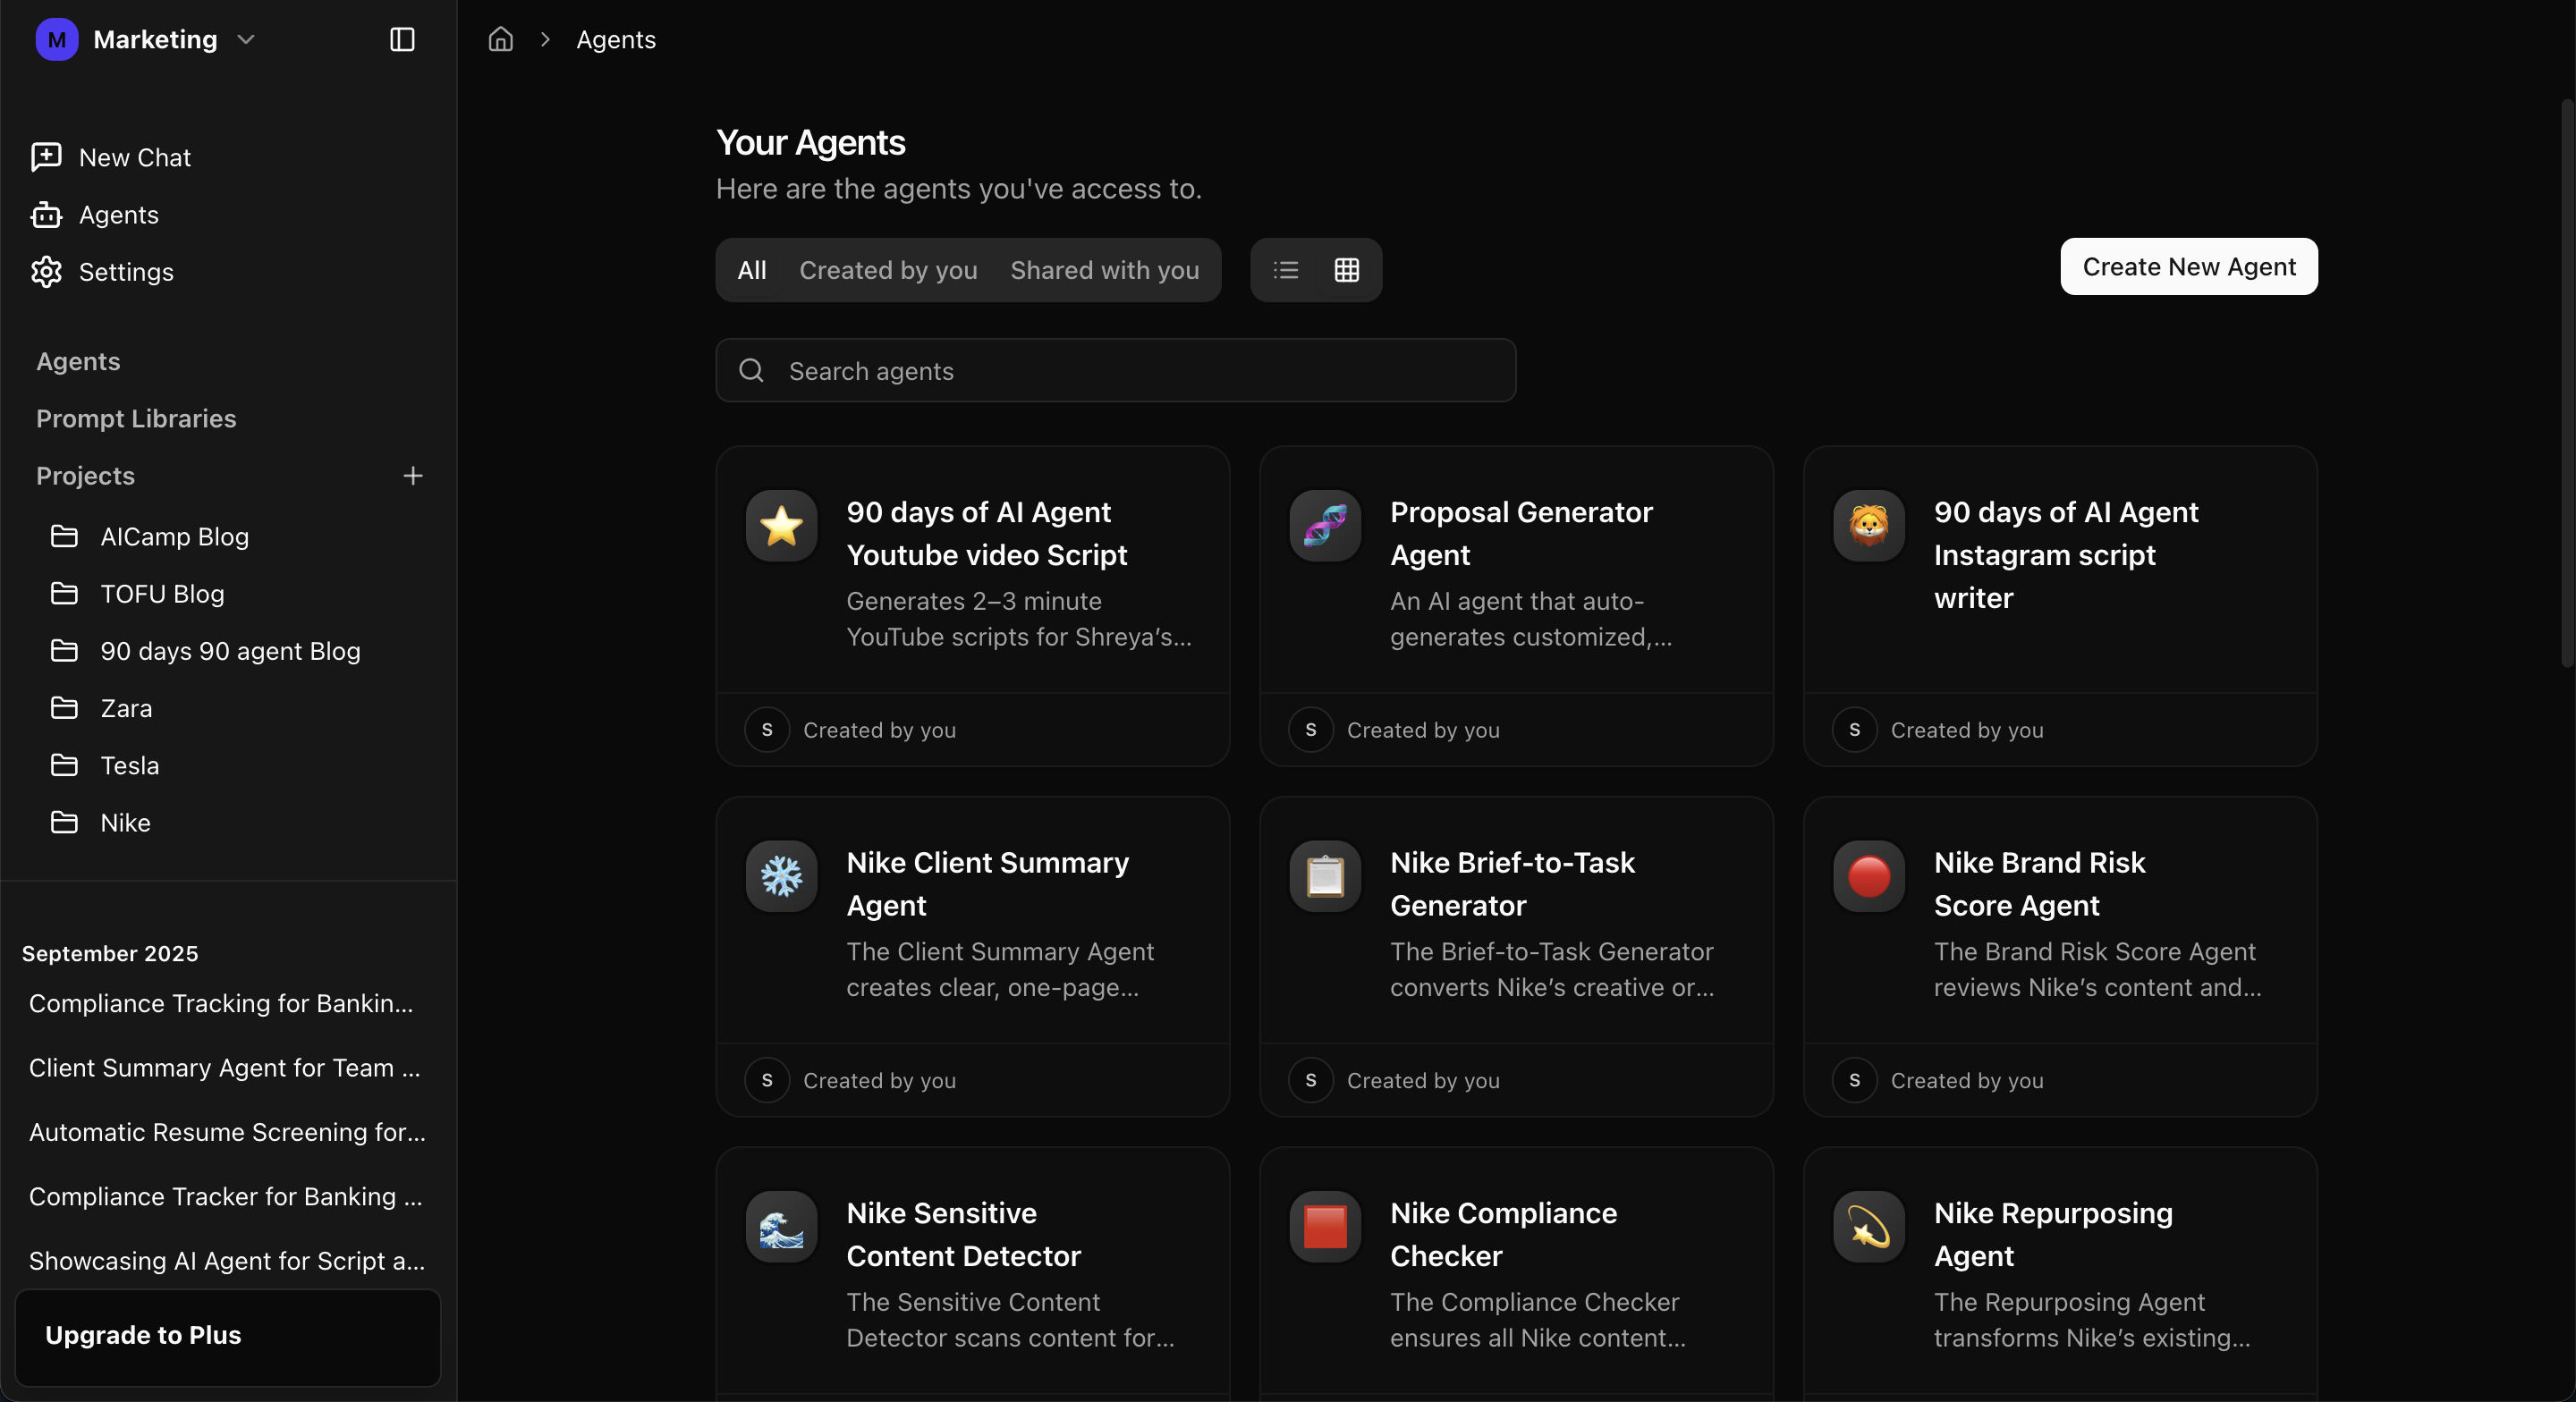This screenshot has width=2576, height=1402.
Task: Focus the Search agents field
Action: tap(1115, 371)
